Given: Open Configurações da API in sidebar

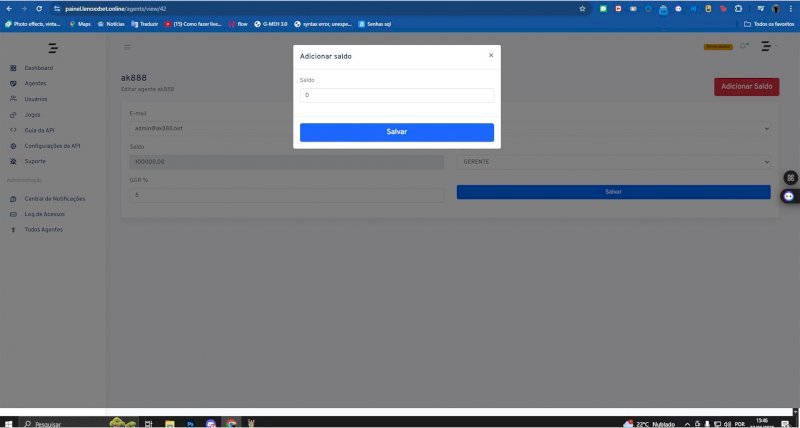Looking at the screenshot, I should 52,146.
